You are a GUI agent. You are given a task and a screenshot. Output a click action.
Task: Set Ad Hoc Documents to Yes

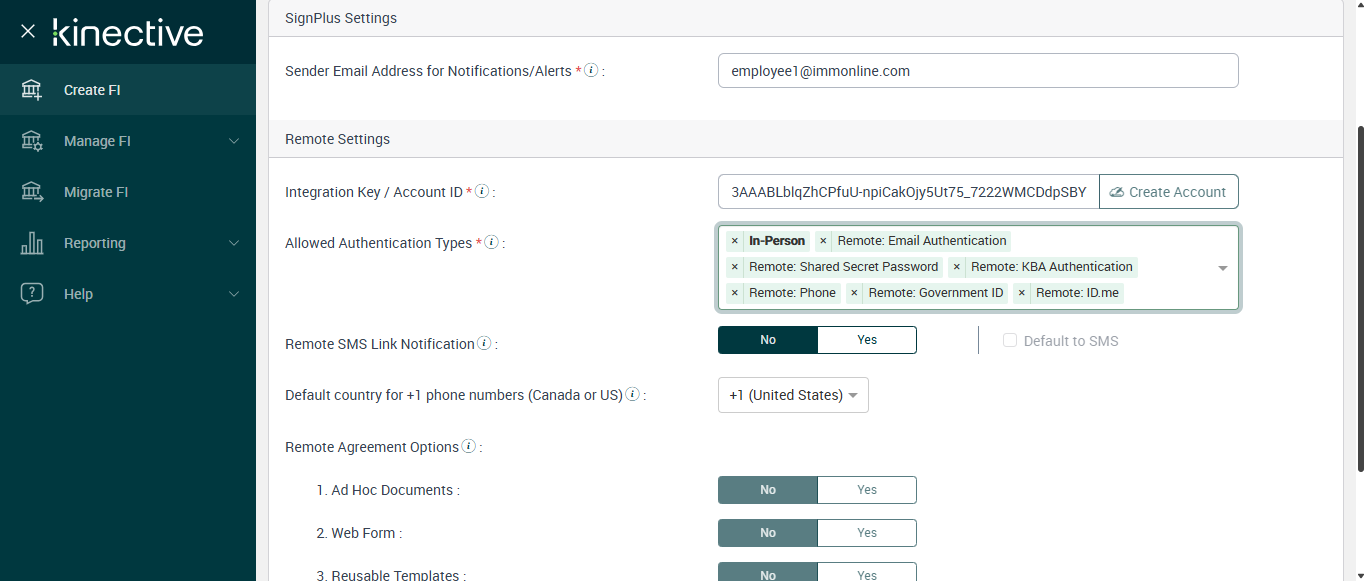pyautogui.click(x=867, y=490)
